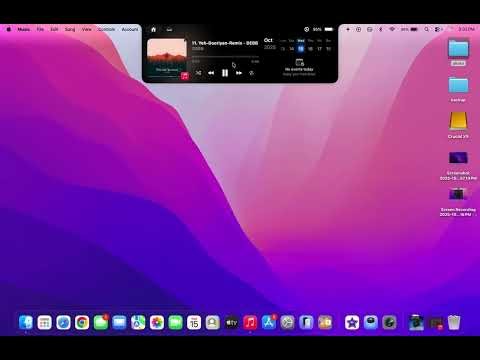Click the battery indicator in the notch panel
The image size is (480, 360).
pos(329,29)
